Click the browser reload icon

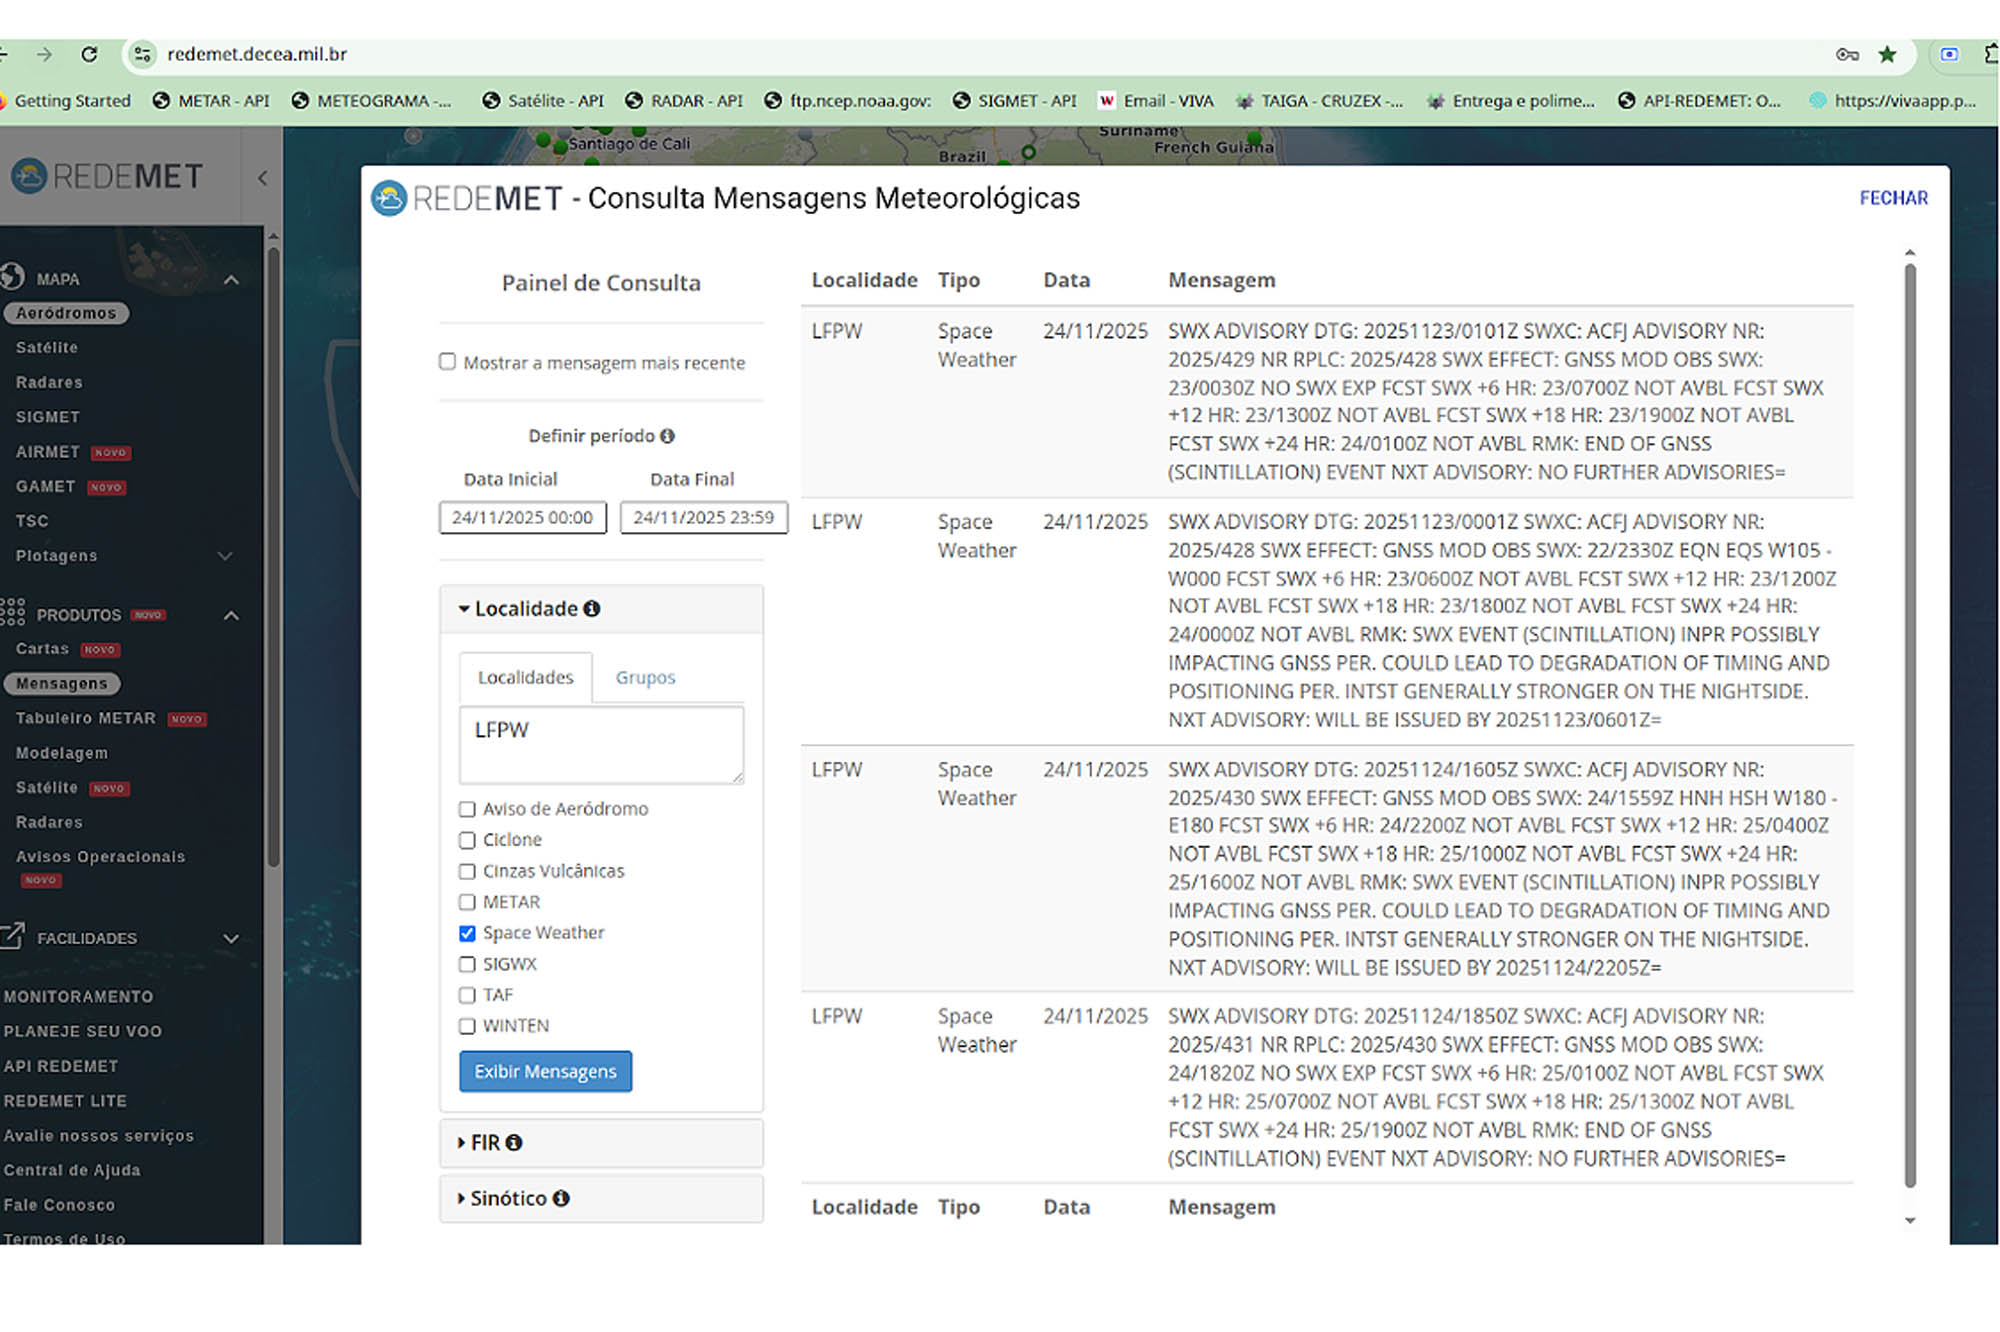tap(89, 54)
